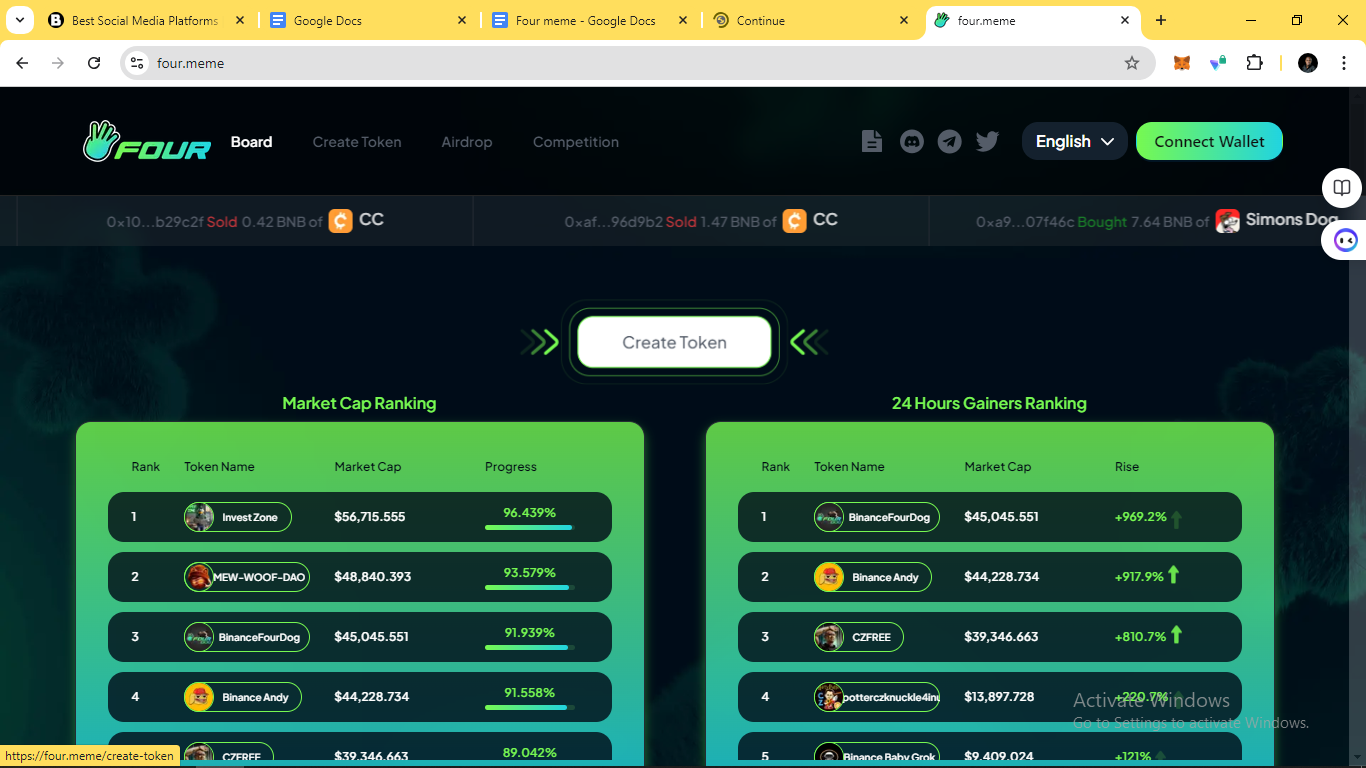
Task: Click the CZFREE avatar in Gainers Ranking
Action: click(829, 637)
